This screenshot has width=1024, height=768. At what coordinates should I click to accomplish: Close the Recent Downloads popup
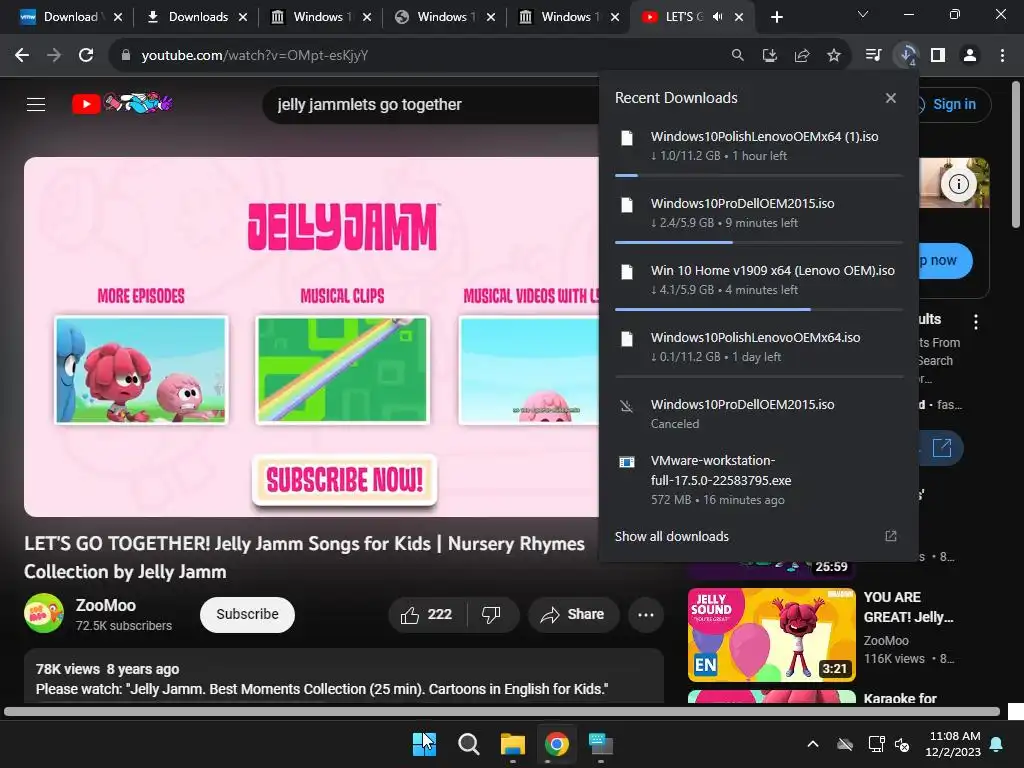891,98
